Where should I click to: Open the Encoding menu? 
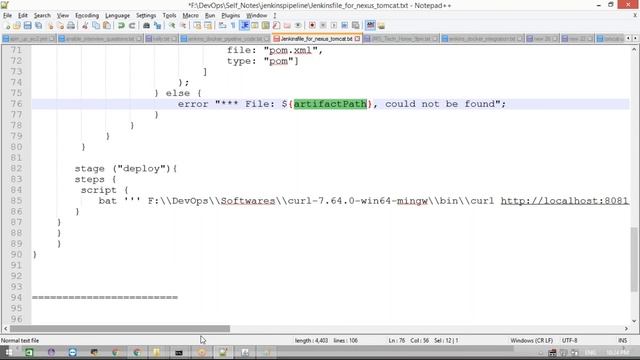[87, 16]
